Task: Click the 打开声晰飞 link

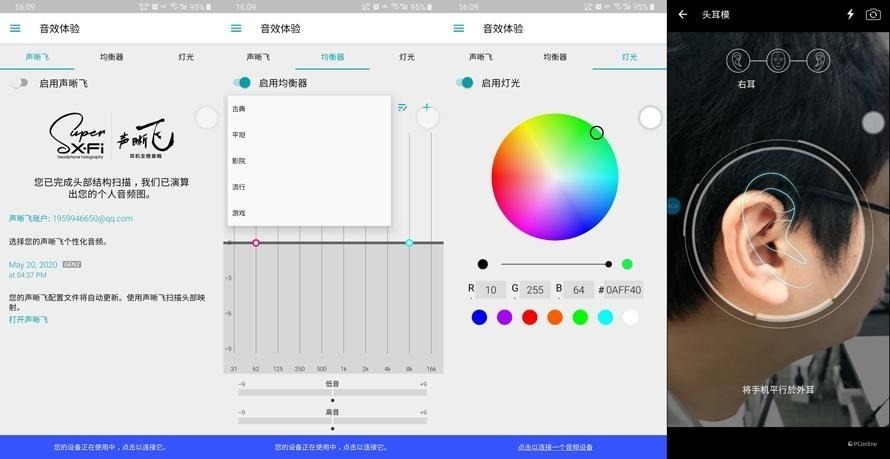Action: point(28,319)
